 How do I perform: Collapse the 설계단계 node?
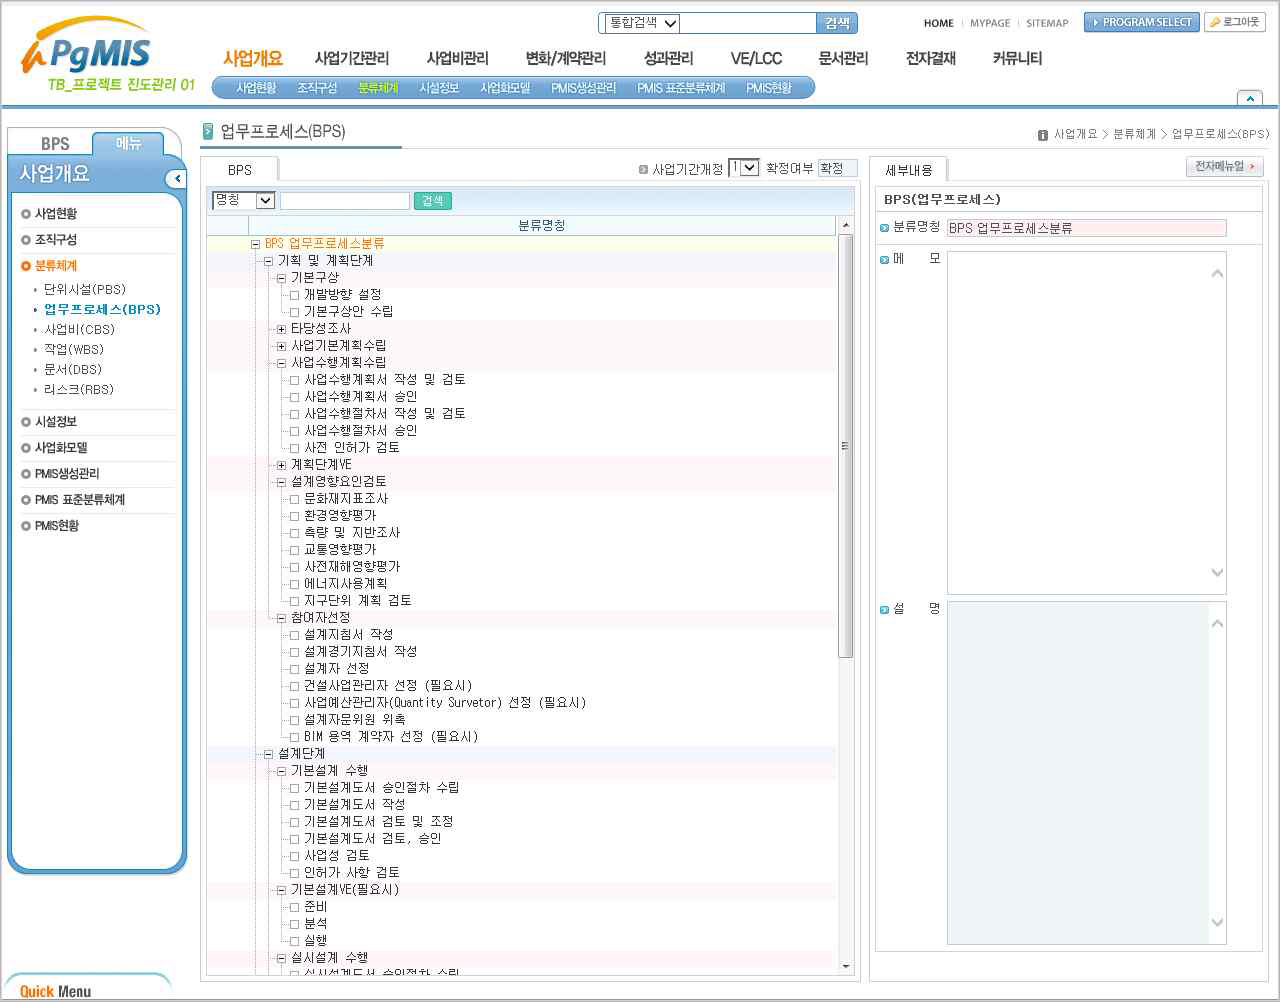pyautogui.click(x=268, y=754)
